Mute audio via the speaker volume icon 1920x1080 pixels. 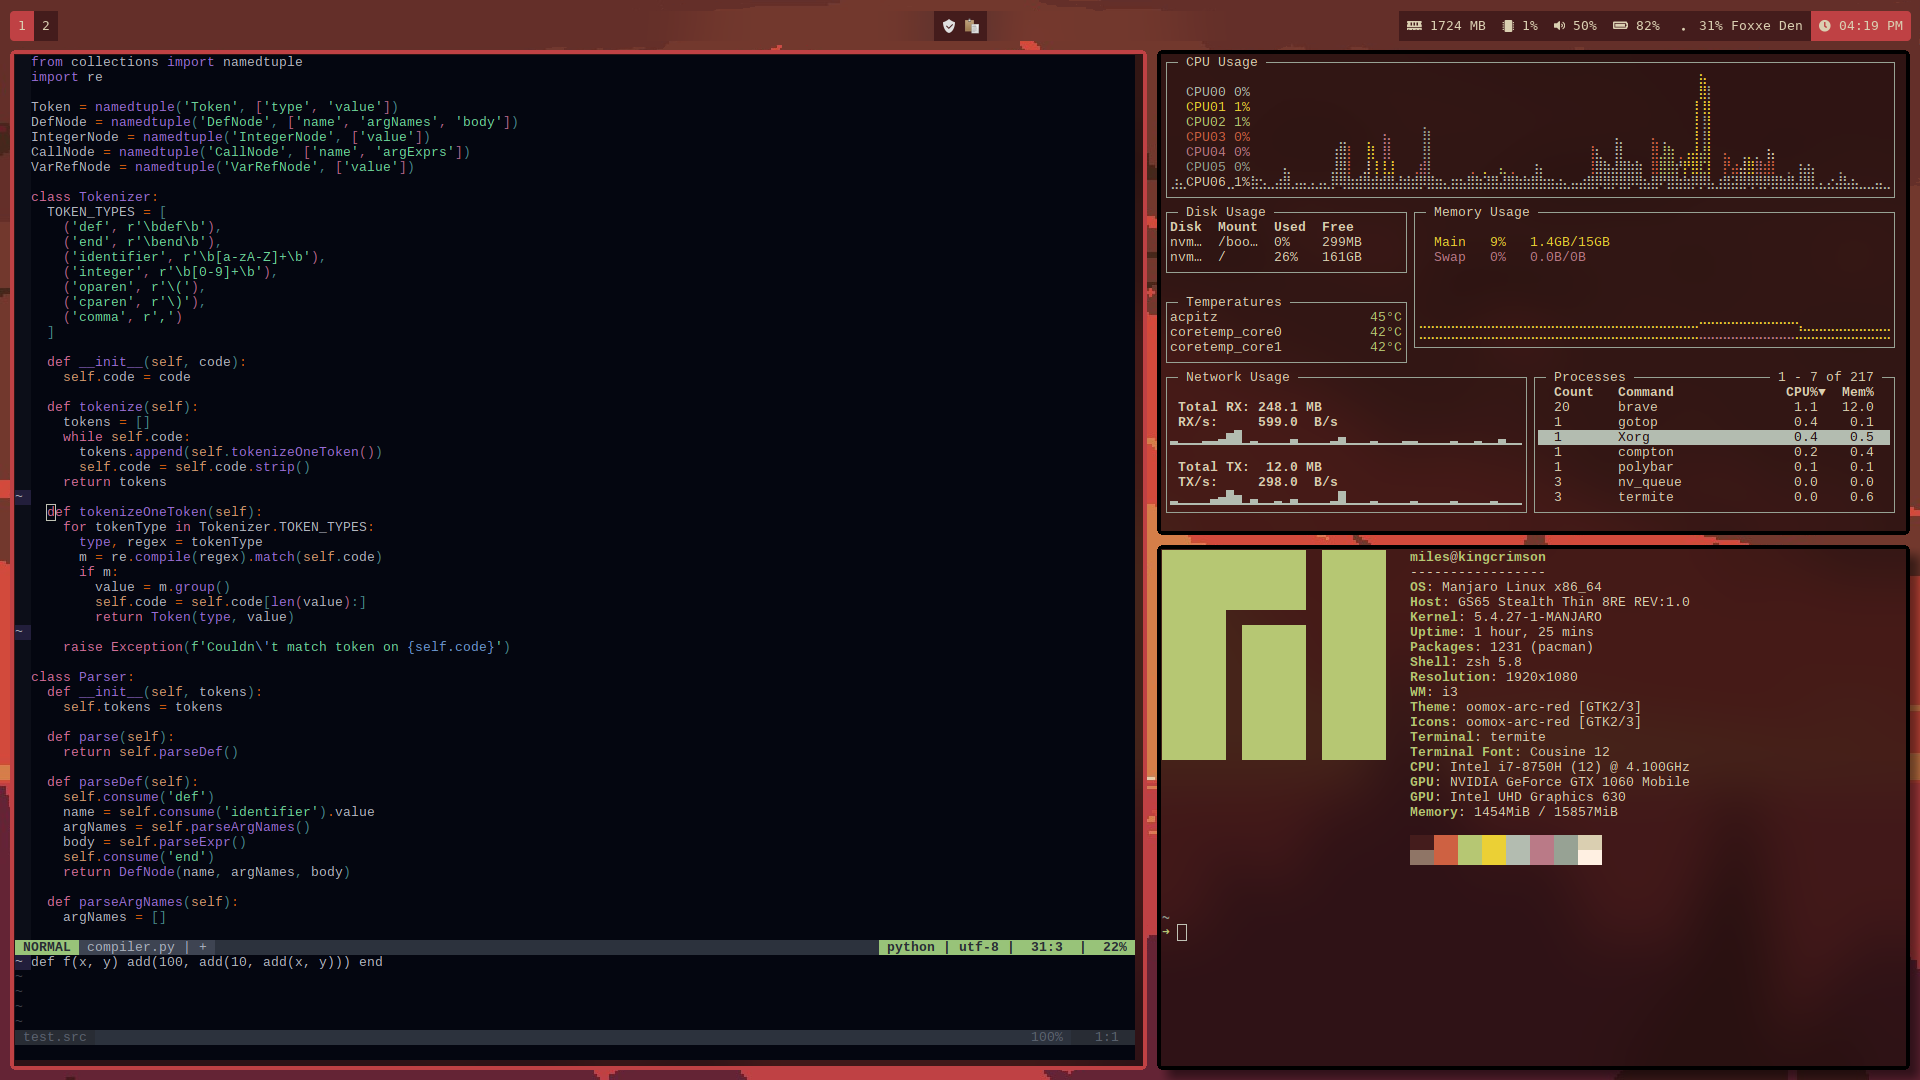click(x=1559, y=26)
